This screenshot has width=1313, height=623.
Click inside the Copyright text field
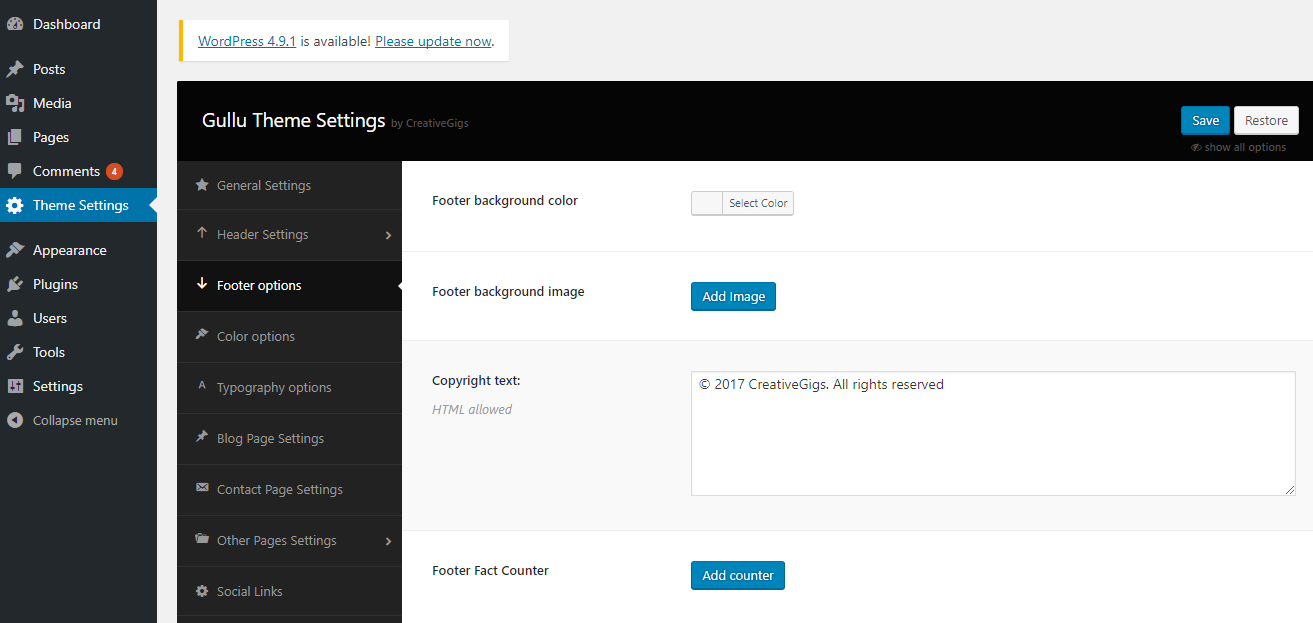[992, 433]
